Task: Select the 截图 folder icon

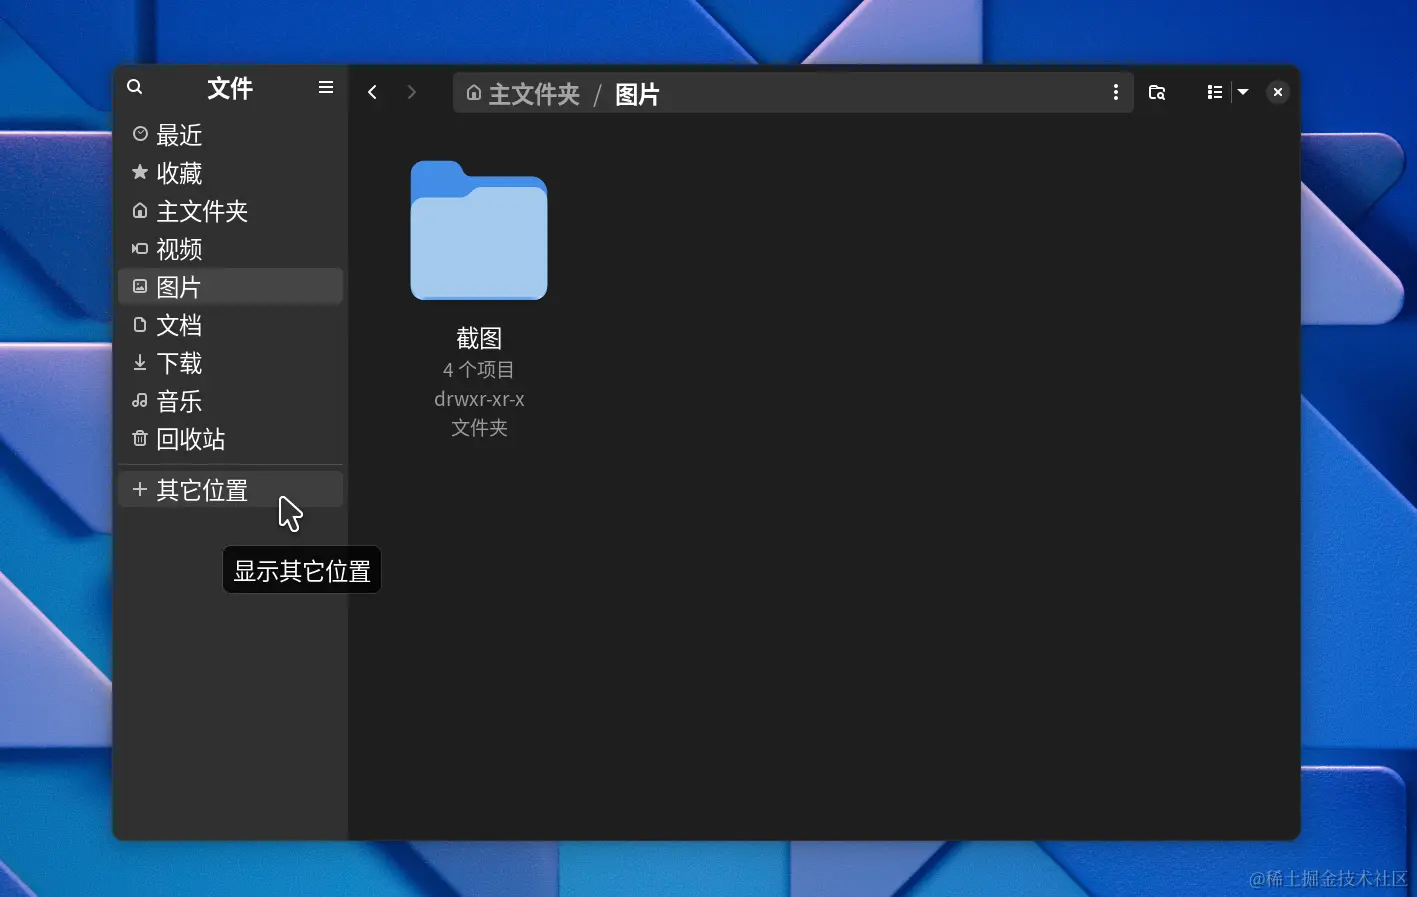Action: 479,230
